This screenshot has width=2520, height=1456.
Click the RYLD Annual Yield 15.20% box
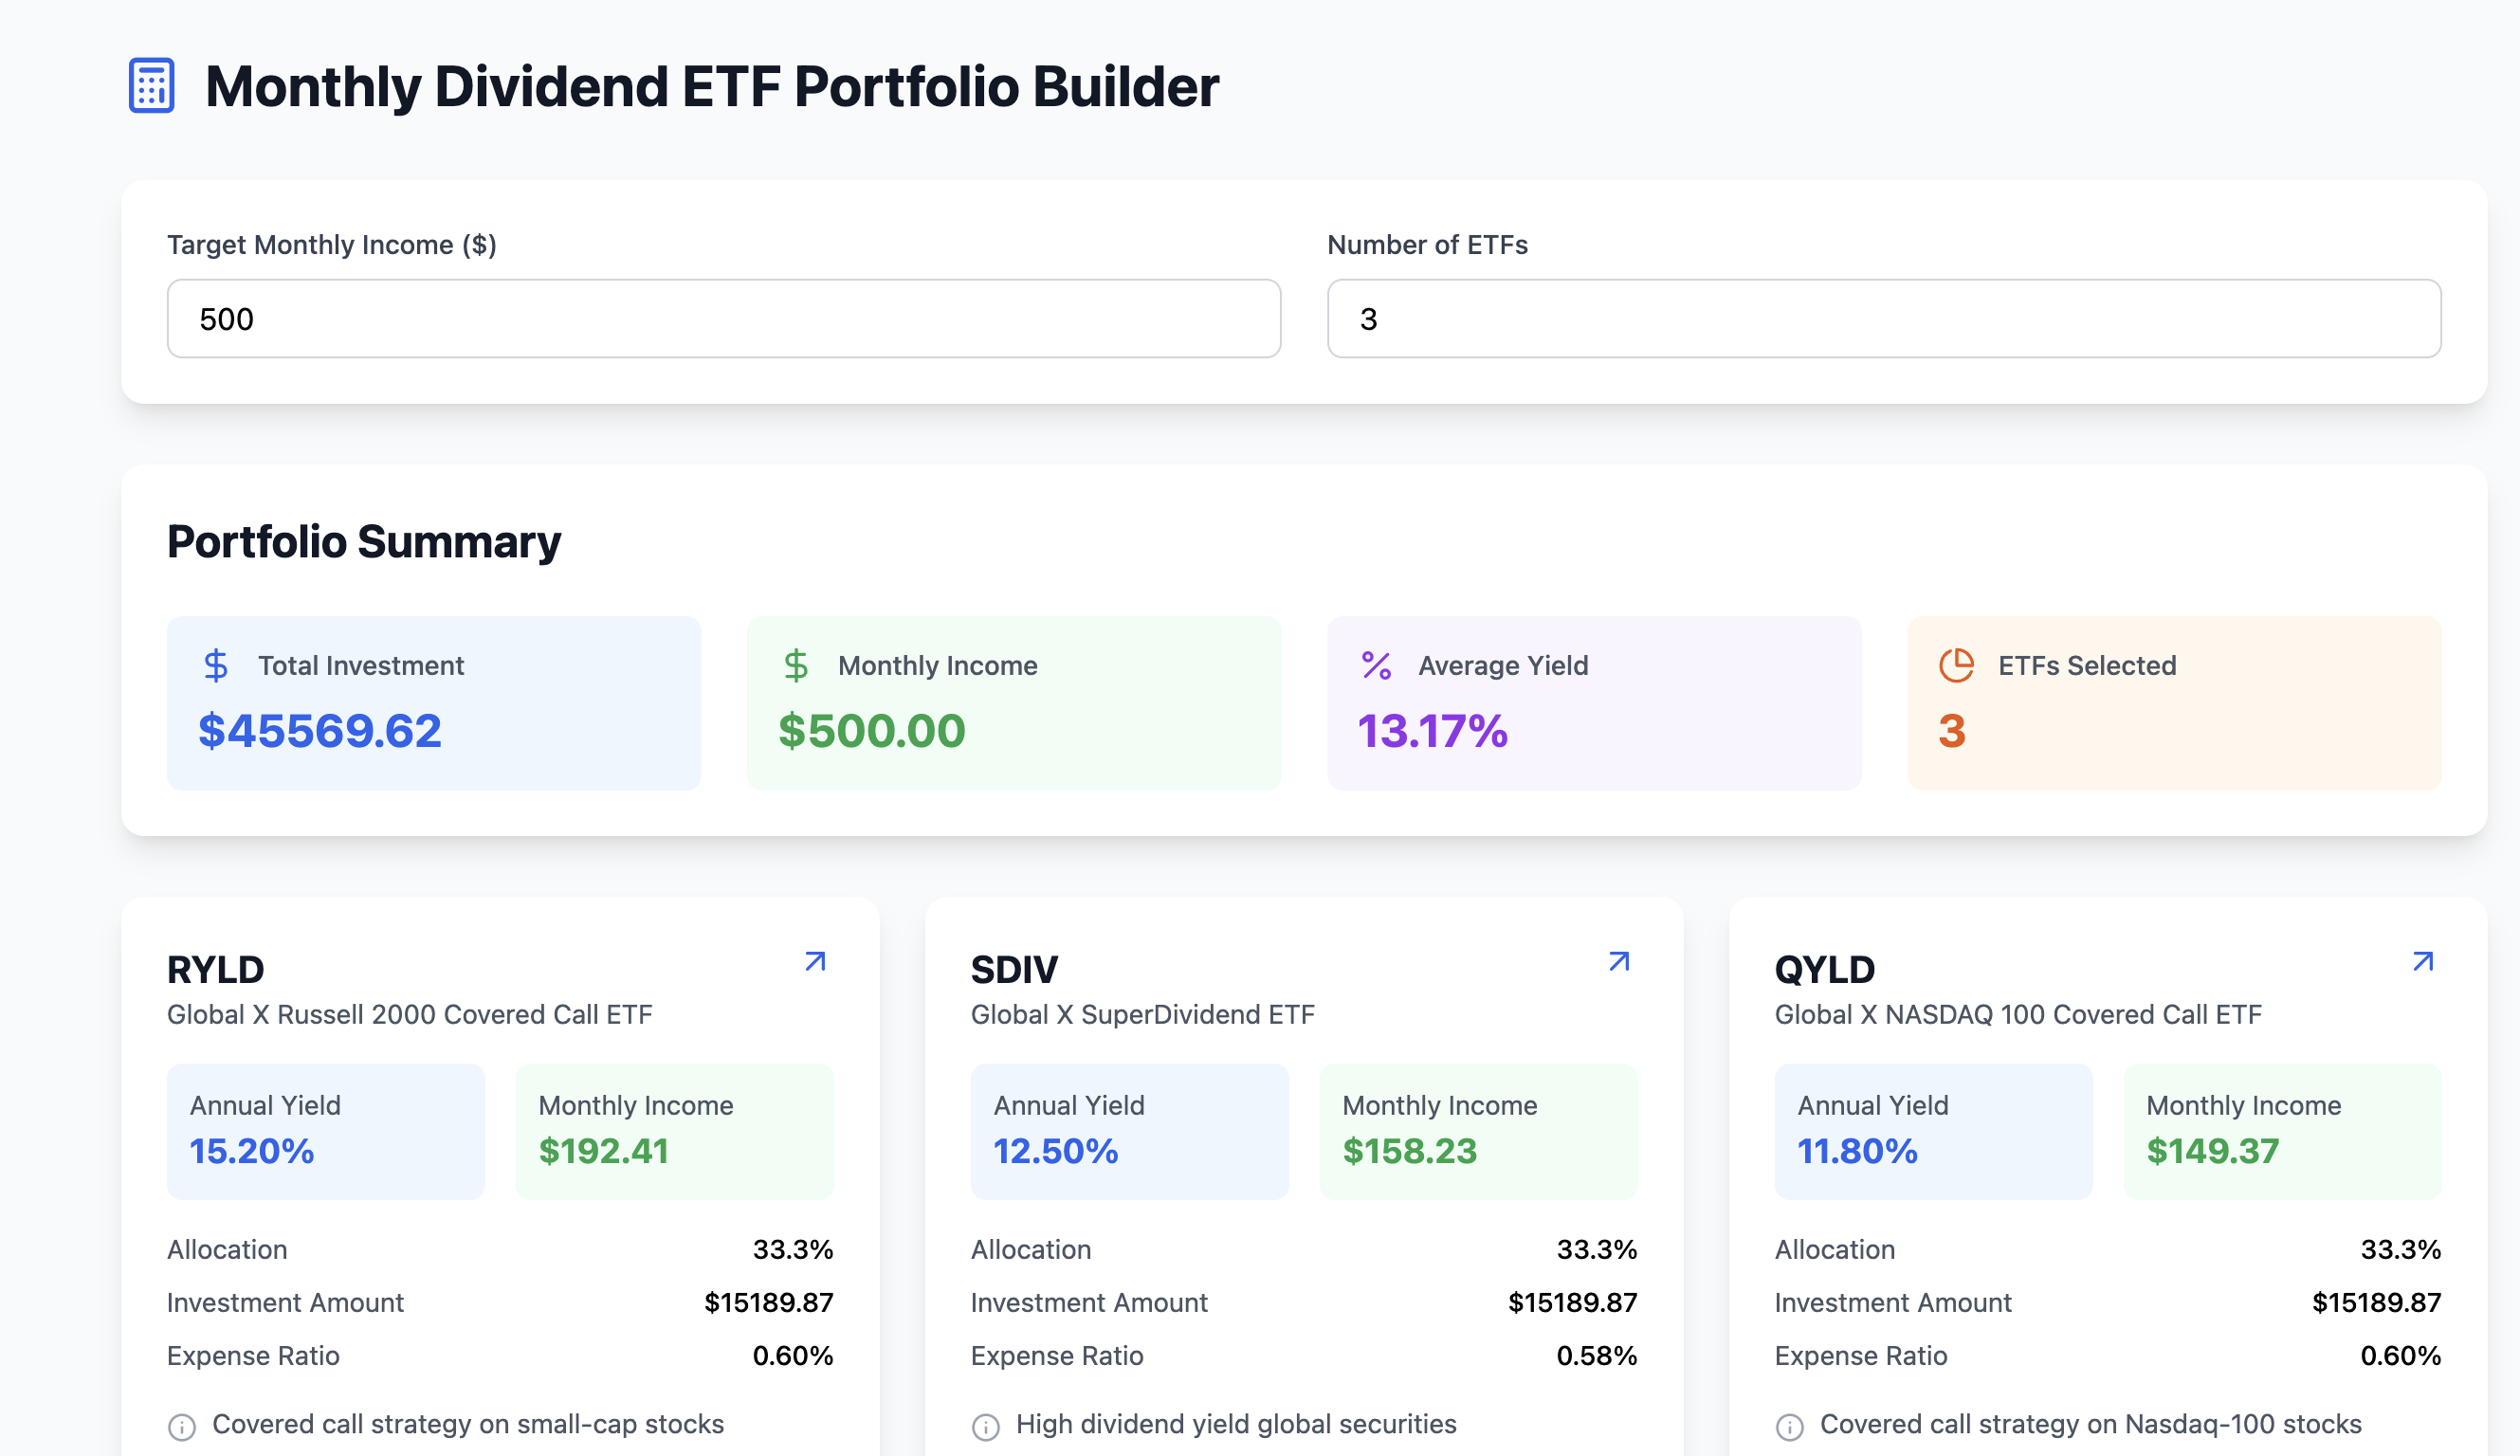tap(325, 1132)
